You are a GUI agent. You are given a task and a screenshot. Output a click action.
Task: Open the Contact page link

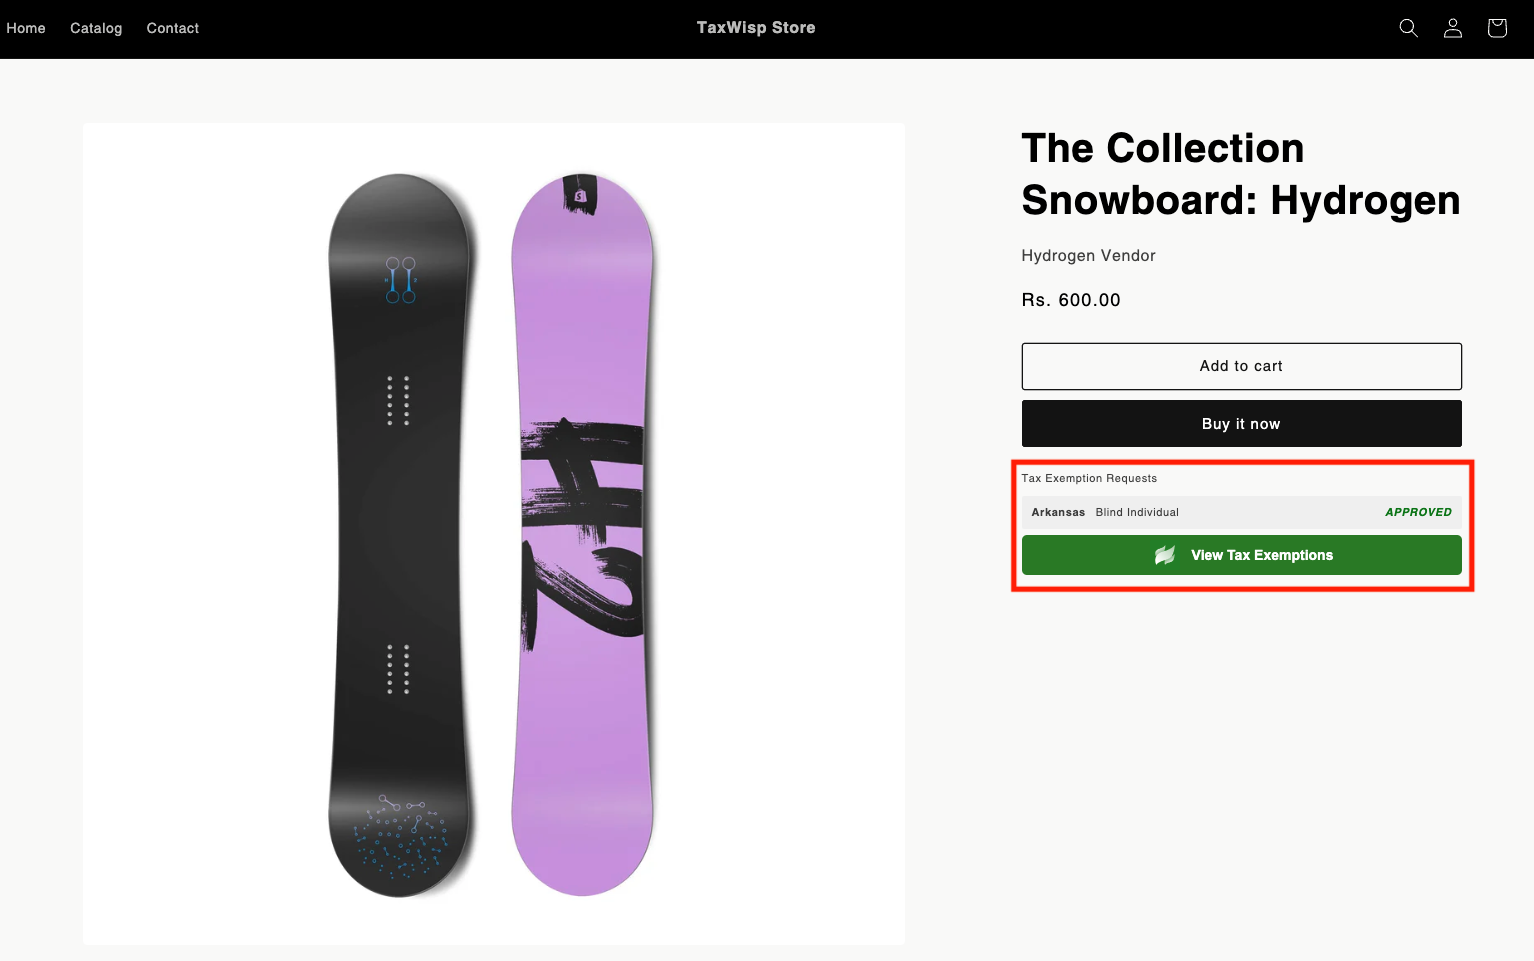pyautogui.click(x=173, y=28)
